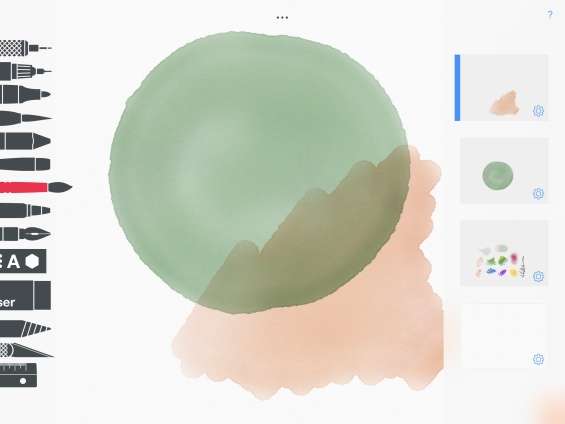Select the empty bottom layer thumbnail

click(x=504, y=336)
